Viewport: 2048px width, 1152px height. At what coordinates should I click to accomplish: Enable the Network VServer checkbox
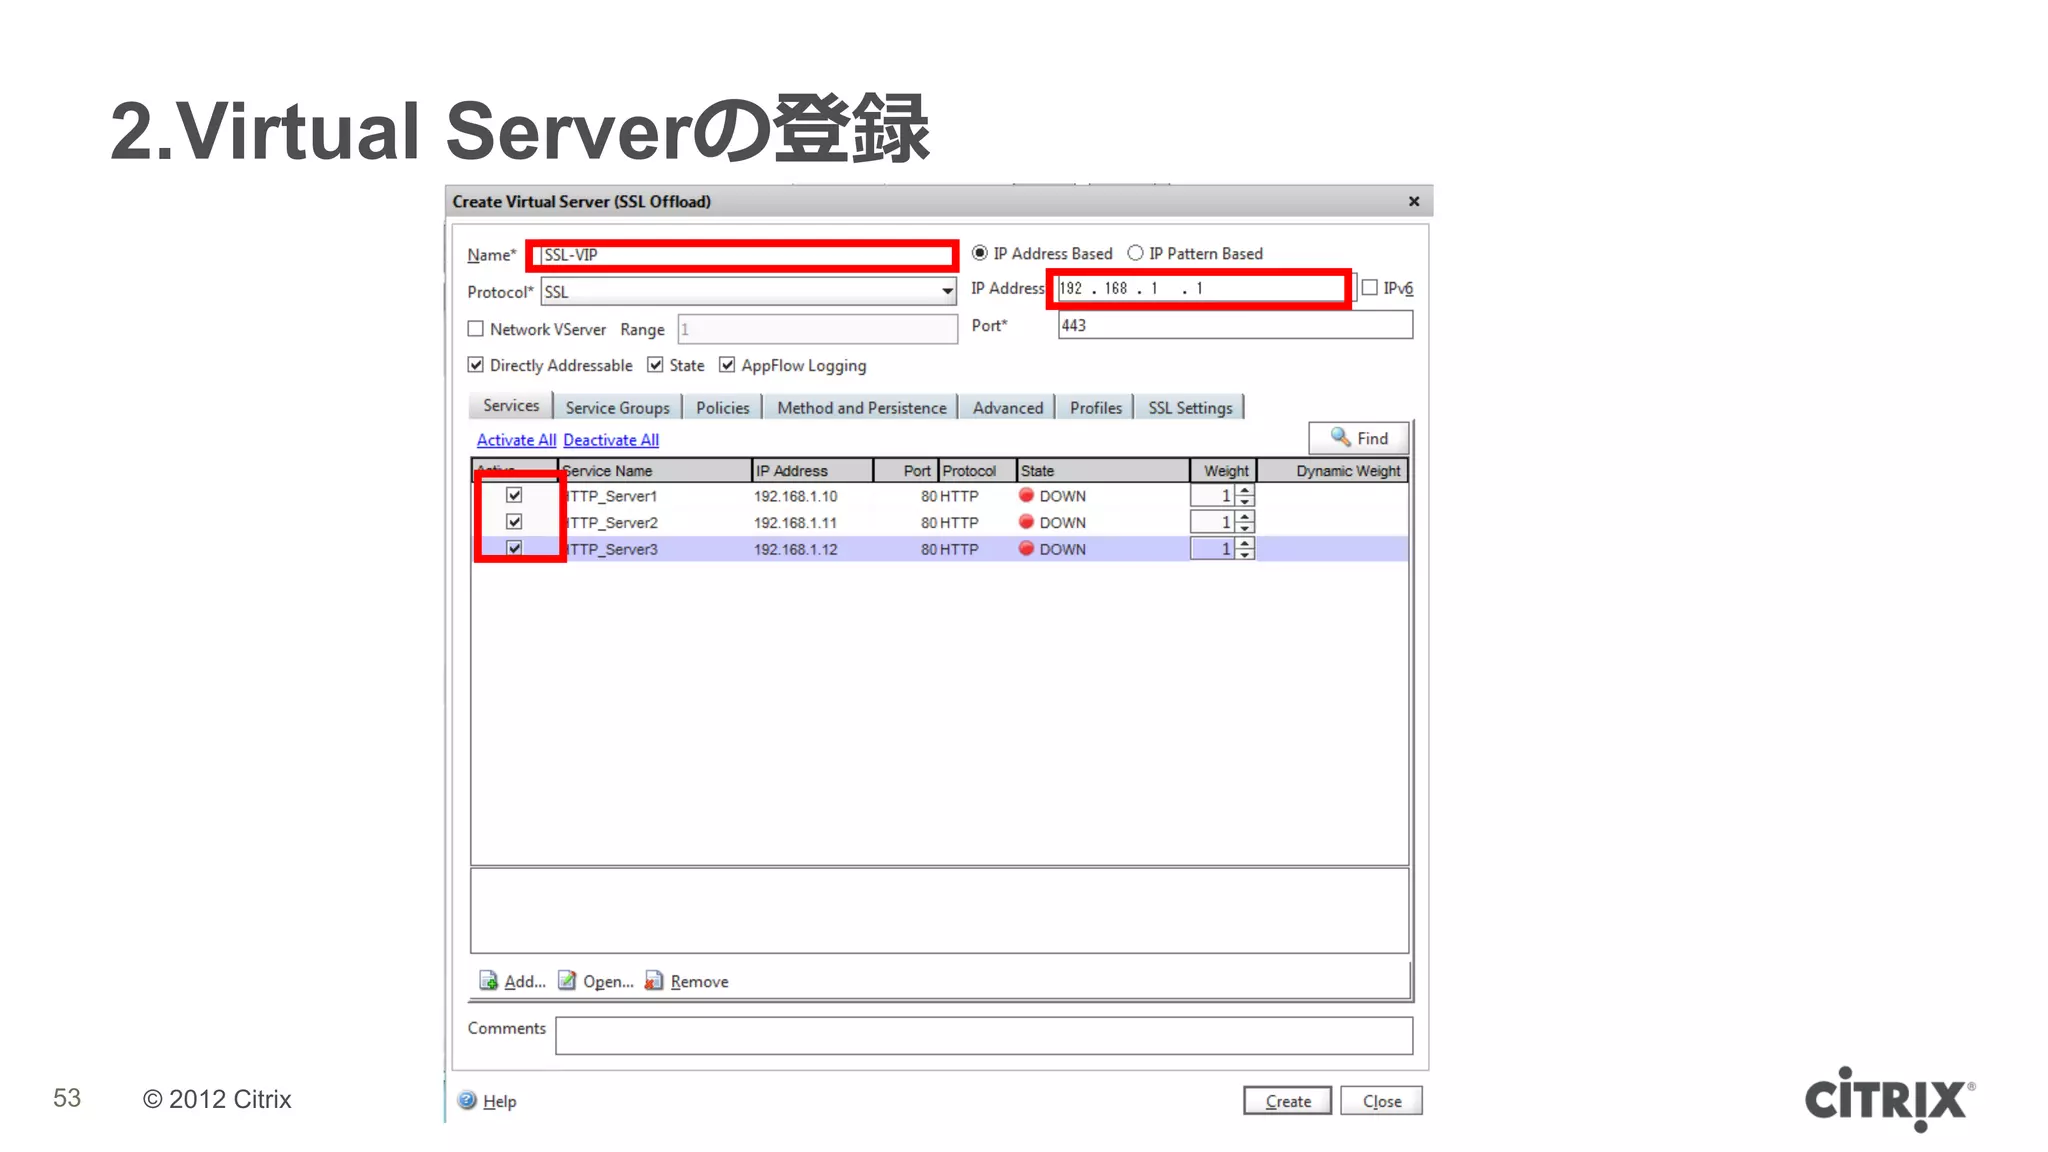(476, 329)
